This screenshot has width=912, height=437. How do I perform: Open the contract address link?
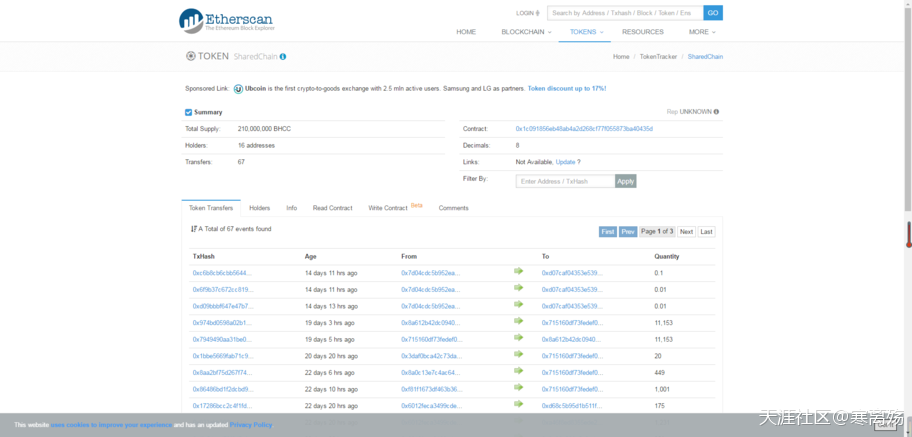pos(584,129)
